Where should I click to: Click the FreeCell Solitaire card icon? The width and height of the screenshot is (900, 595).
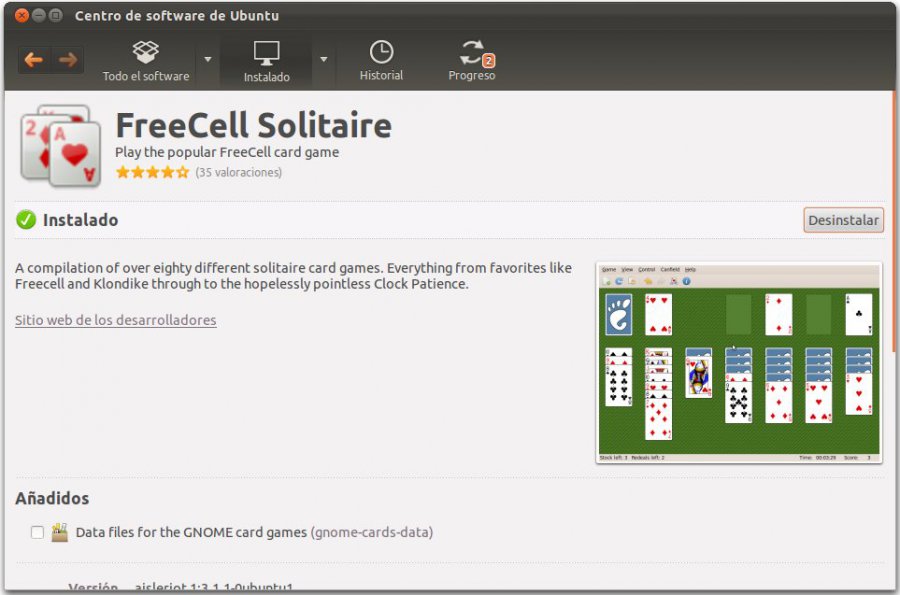click(x=61, y=146)
